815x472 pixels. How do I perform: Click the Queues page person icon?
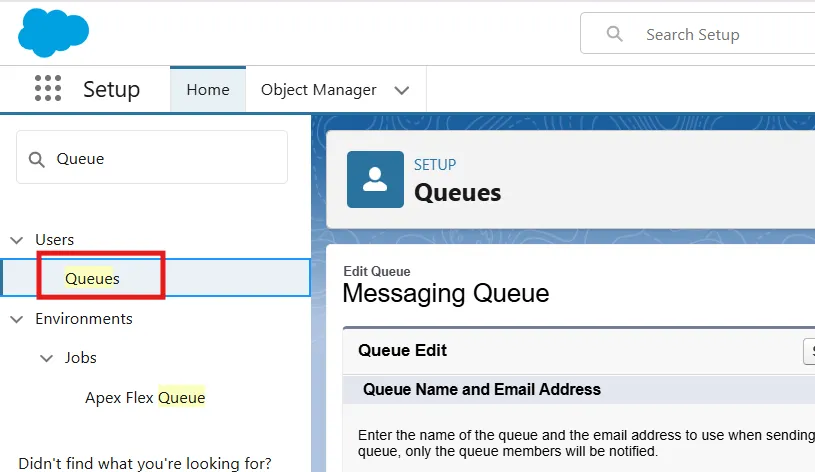(375, 179)
